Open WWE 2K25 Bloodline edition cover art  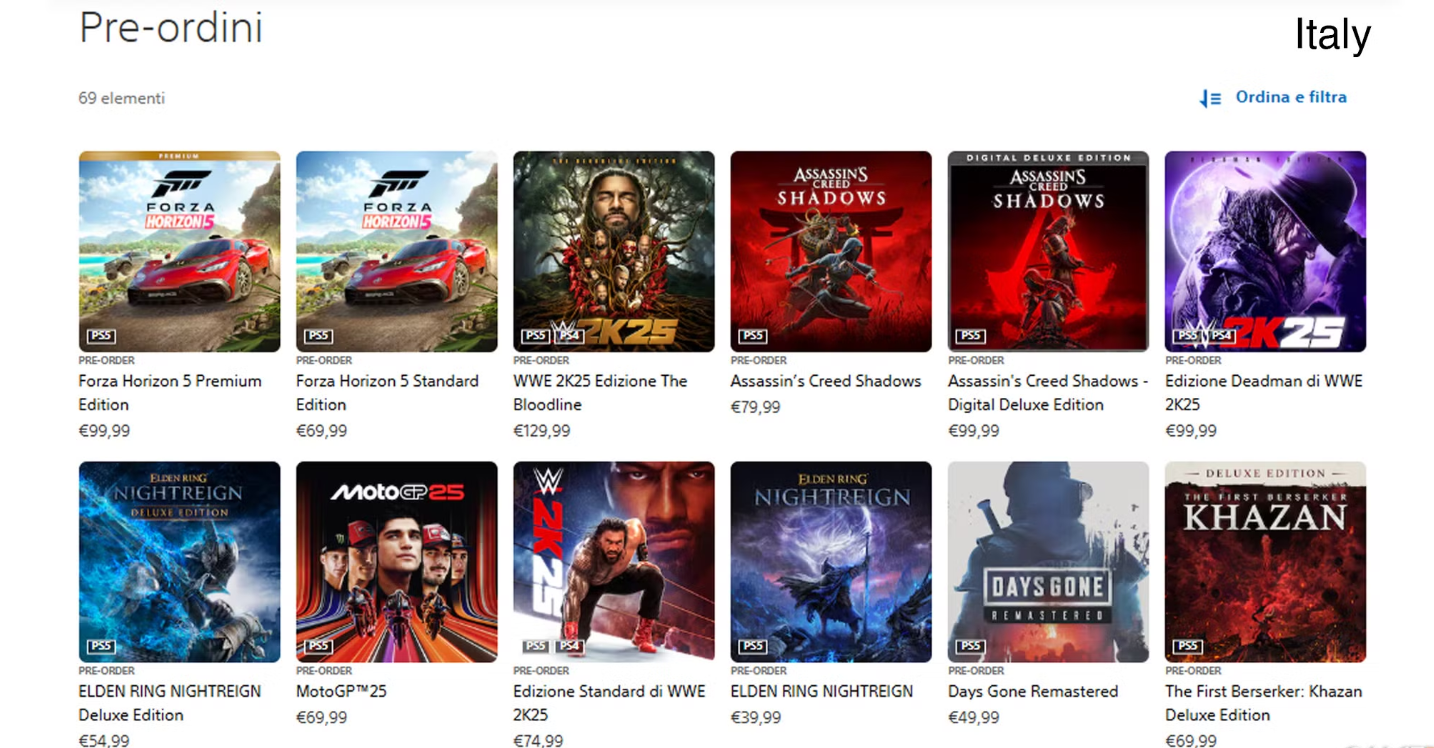(613, 251)
